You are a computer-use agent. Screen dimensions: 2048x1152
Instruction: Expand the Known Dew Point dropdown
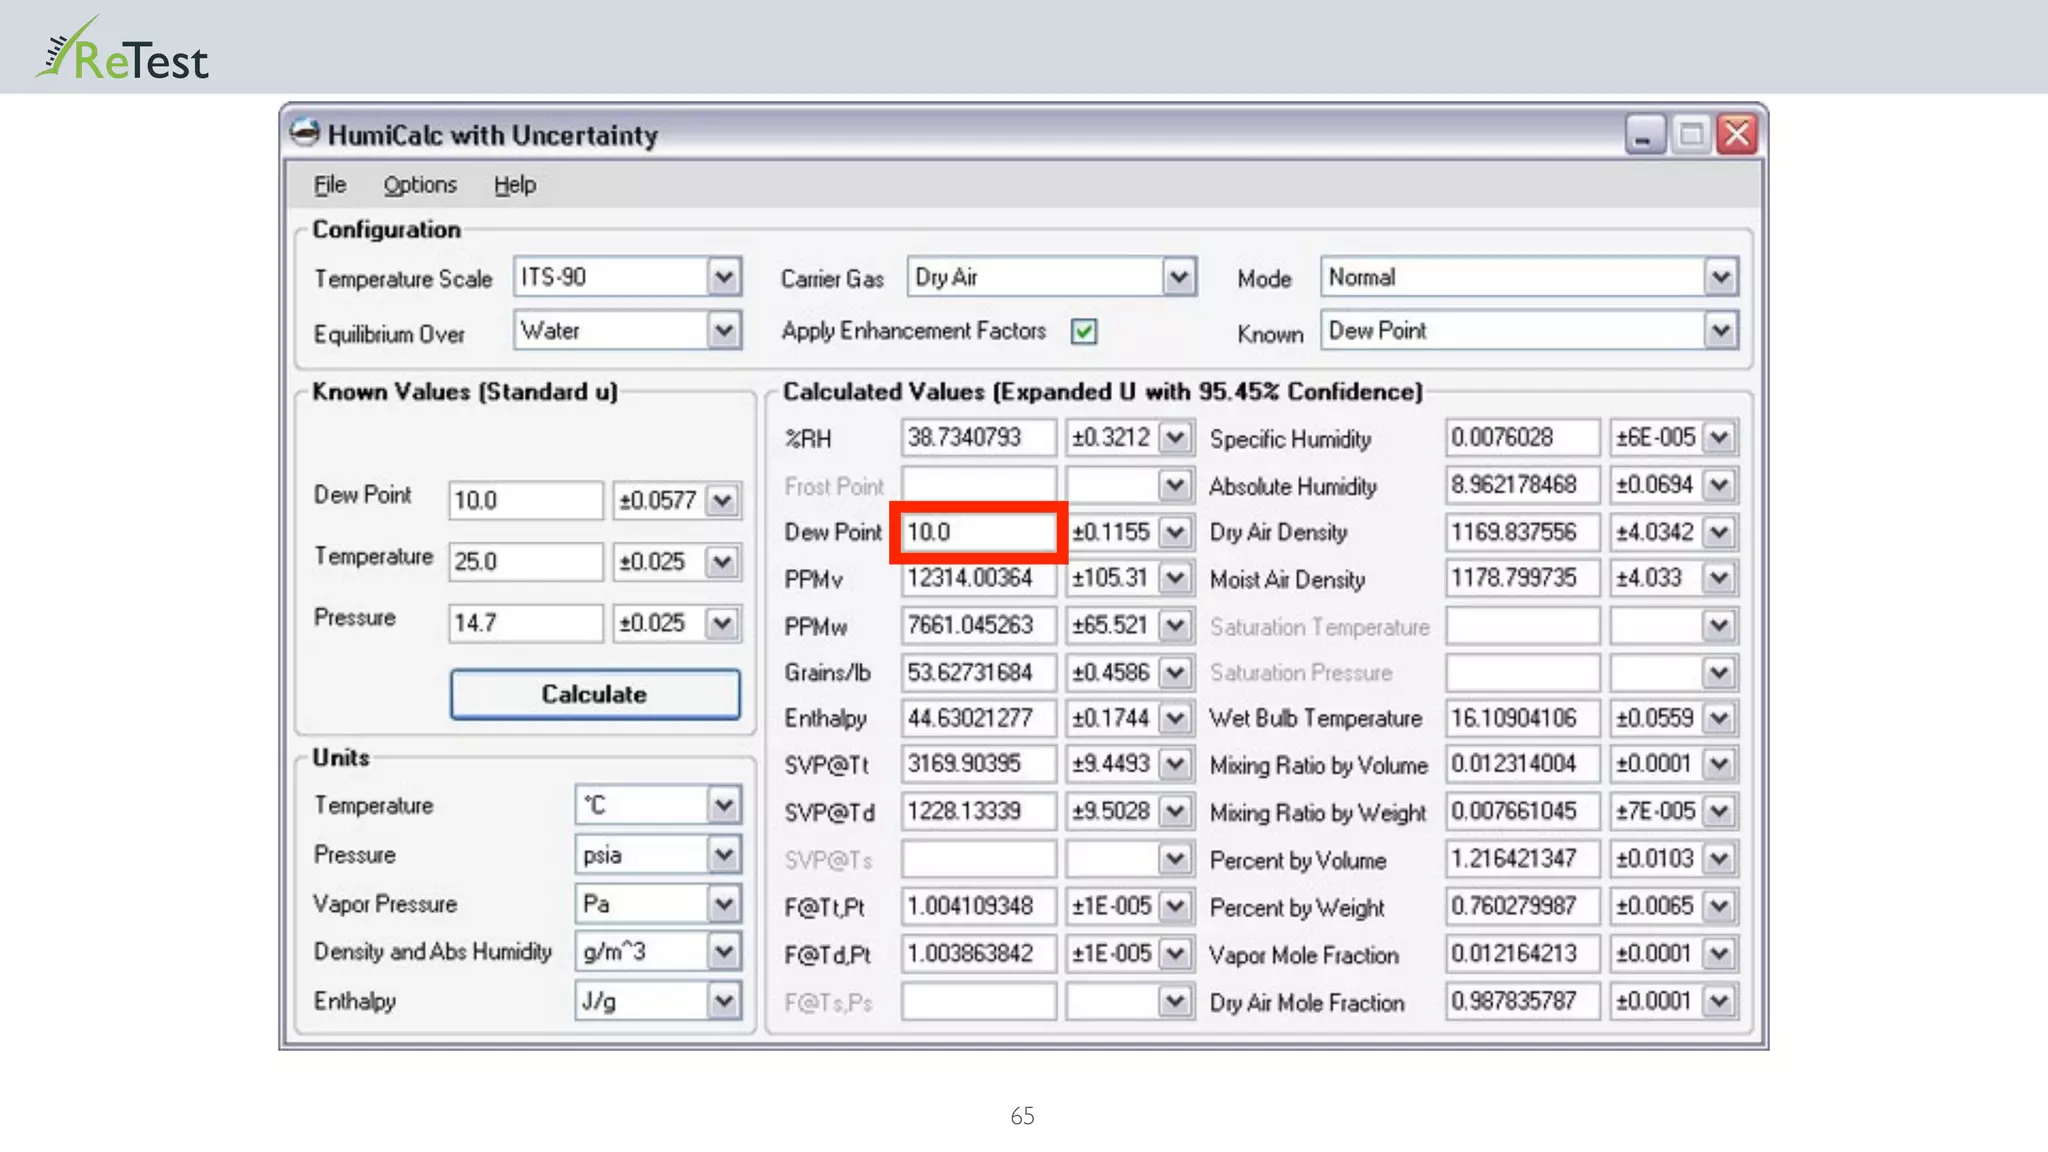point(1720,331)
